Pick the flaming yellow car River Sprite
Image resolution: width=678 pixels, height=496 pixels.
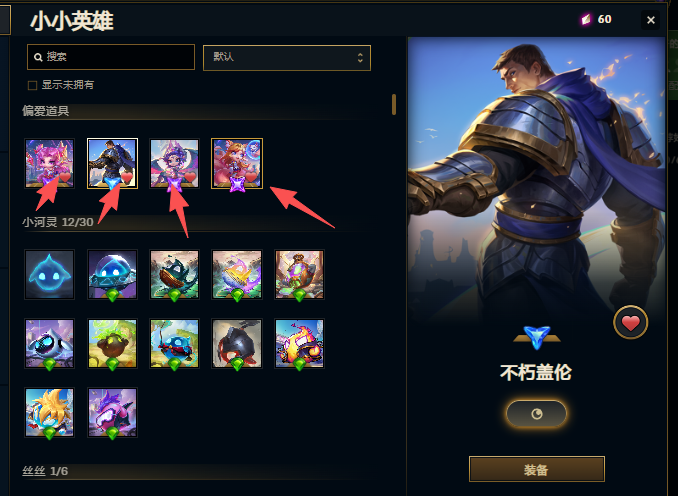[x=299, y=344]
